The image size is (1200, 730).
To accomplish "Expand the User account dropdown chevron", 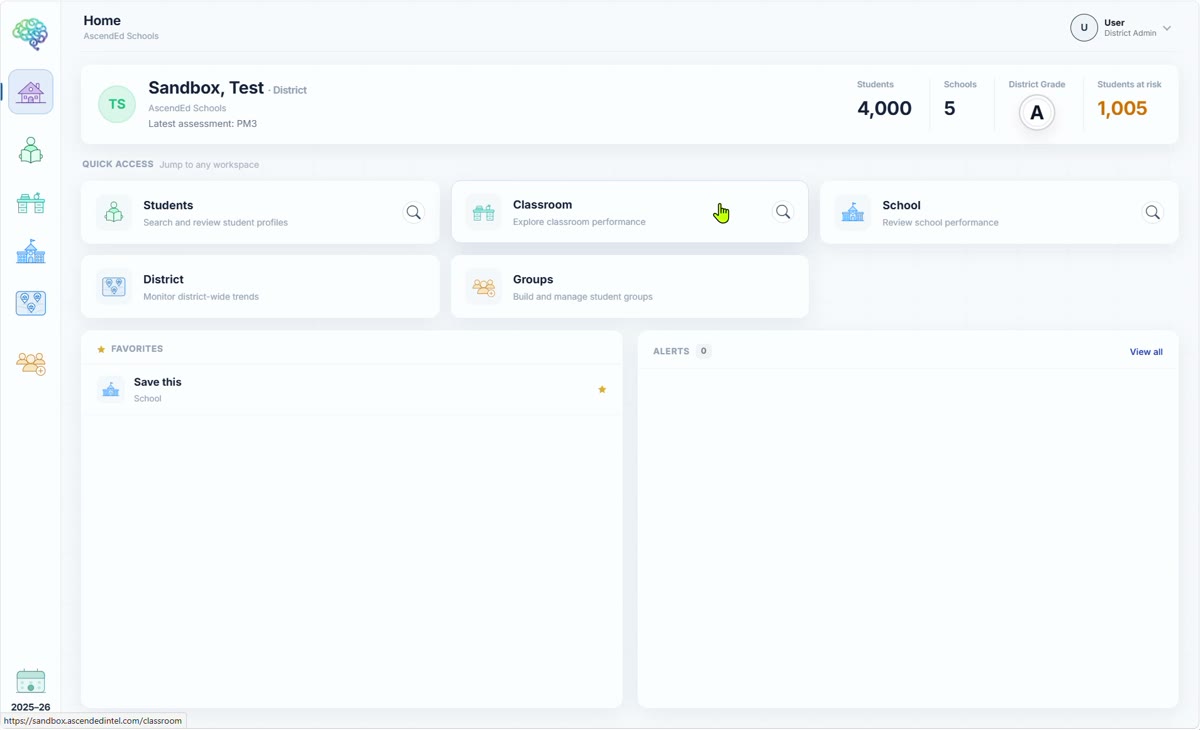I will (x=1167, y=29).
